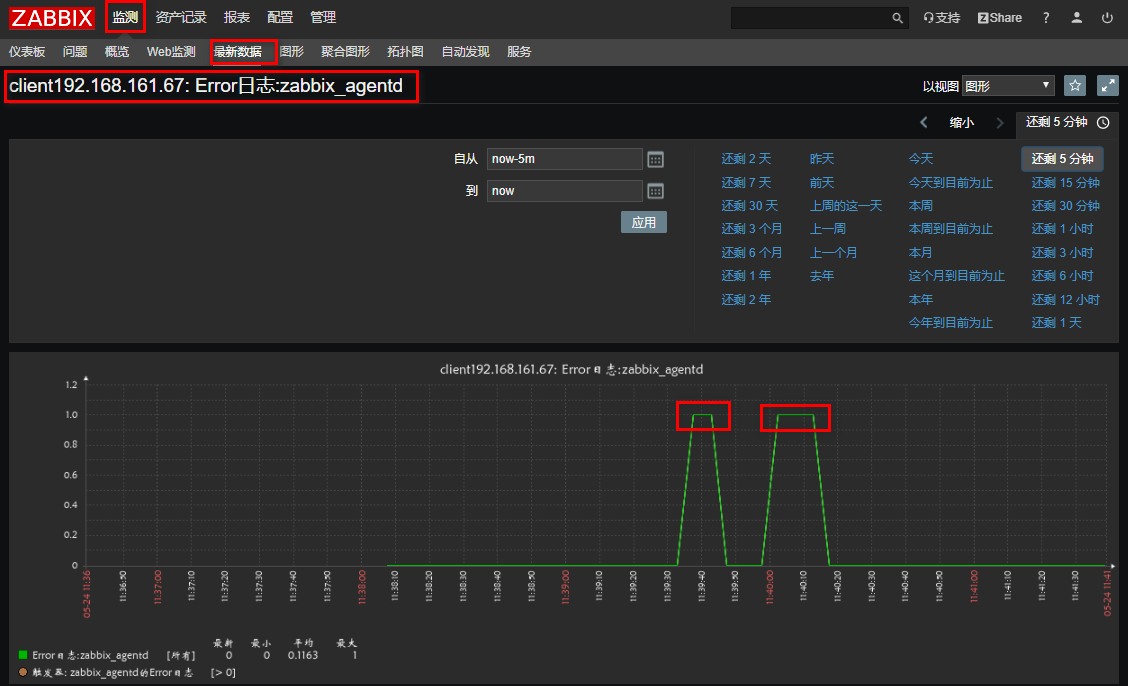This screenshot has width=1128, height=686.
Task: Click the top search input box
Action: [811, 18]
